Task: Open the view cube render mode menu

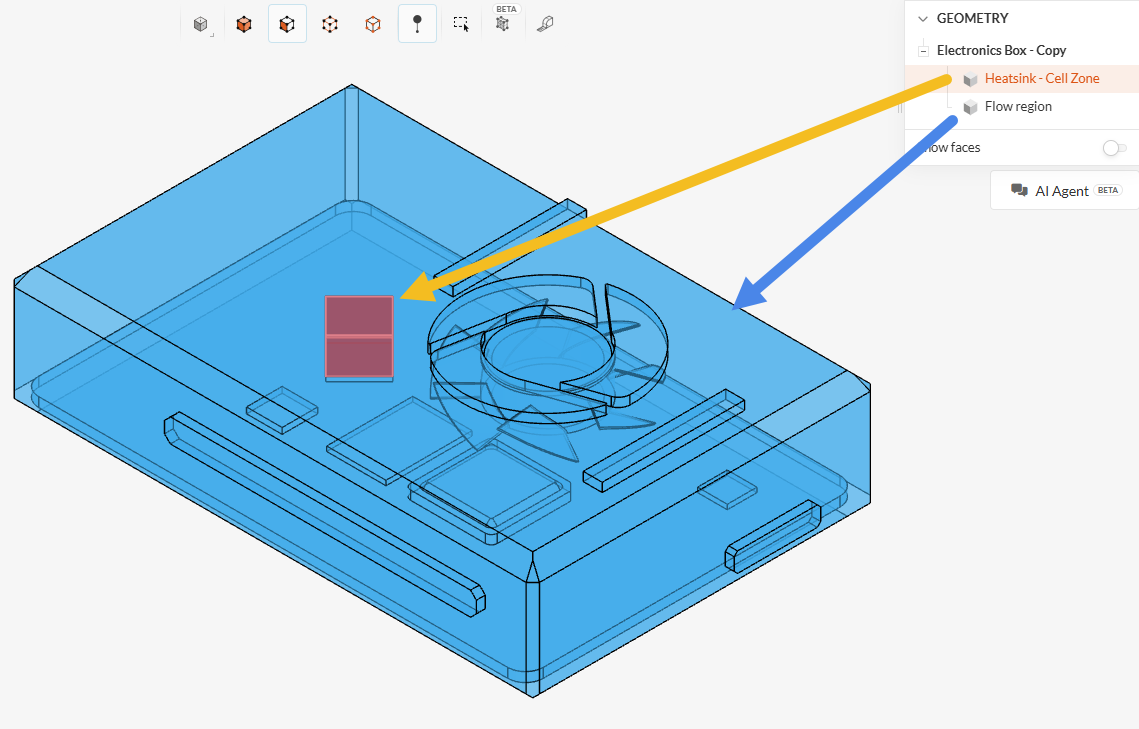Action: [x=201, y=24]
